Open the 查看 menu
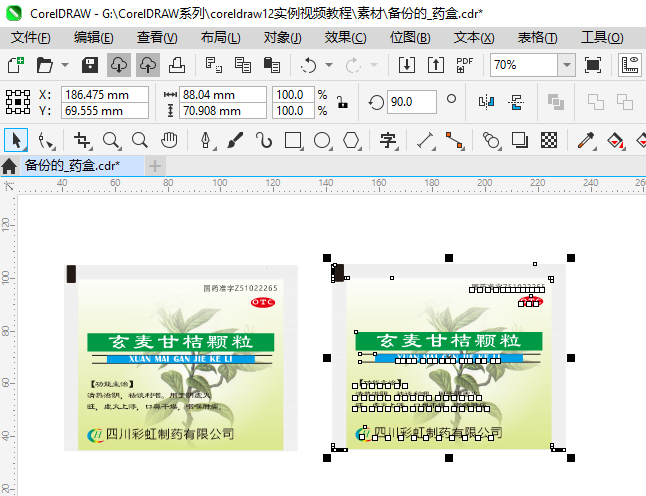Image resolution: width=646 pixels, height=496 pixels. click(x=157, y=38)
